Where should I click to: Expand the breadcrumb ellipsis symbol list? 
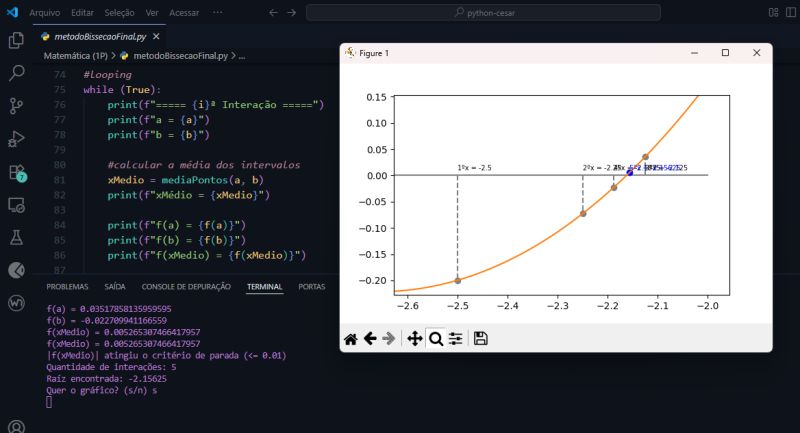(x=242, y=56)
